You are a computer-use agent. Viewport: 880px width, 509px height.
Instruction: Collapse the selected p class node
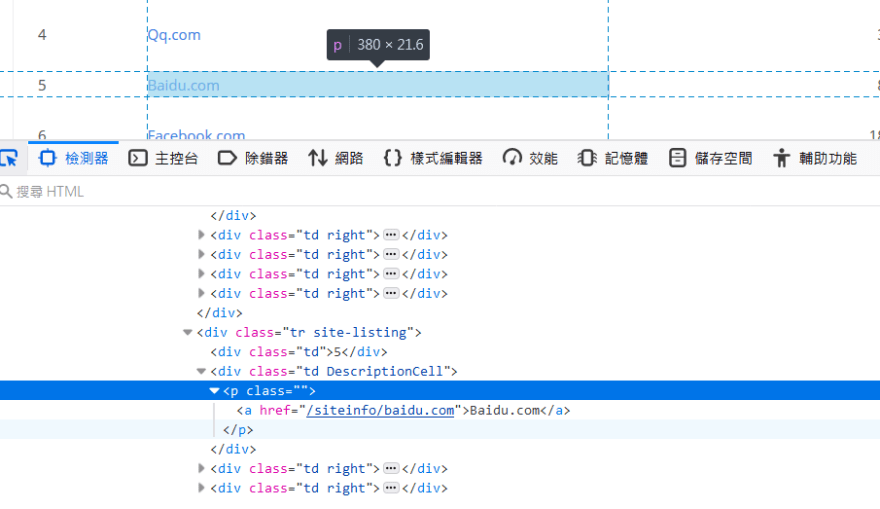[x=214, y=391]
